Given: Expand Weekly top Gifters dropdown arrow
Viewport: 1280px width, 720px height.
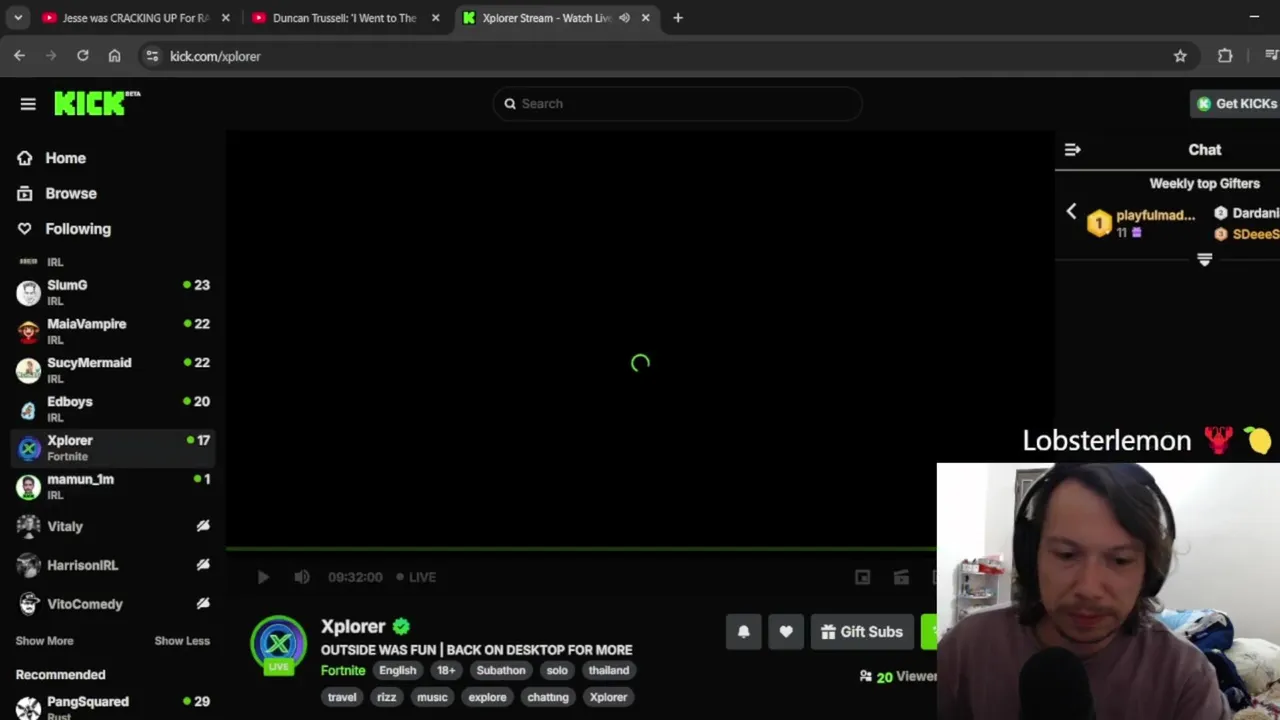Looking at the screenshot, I should [x=1204, y=259].
